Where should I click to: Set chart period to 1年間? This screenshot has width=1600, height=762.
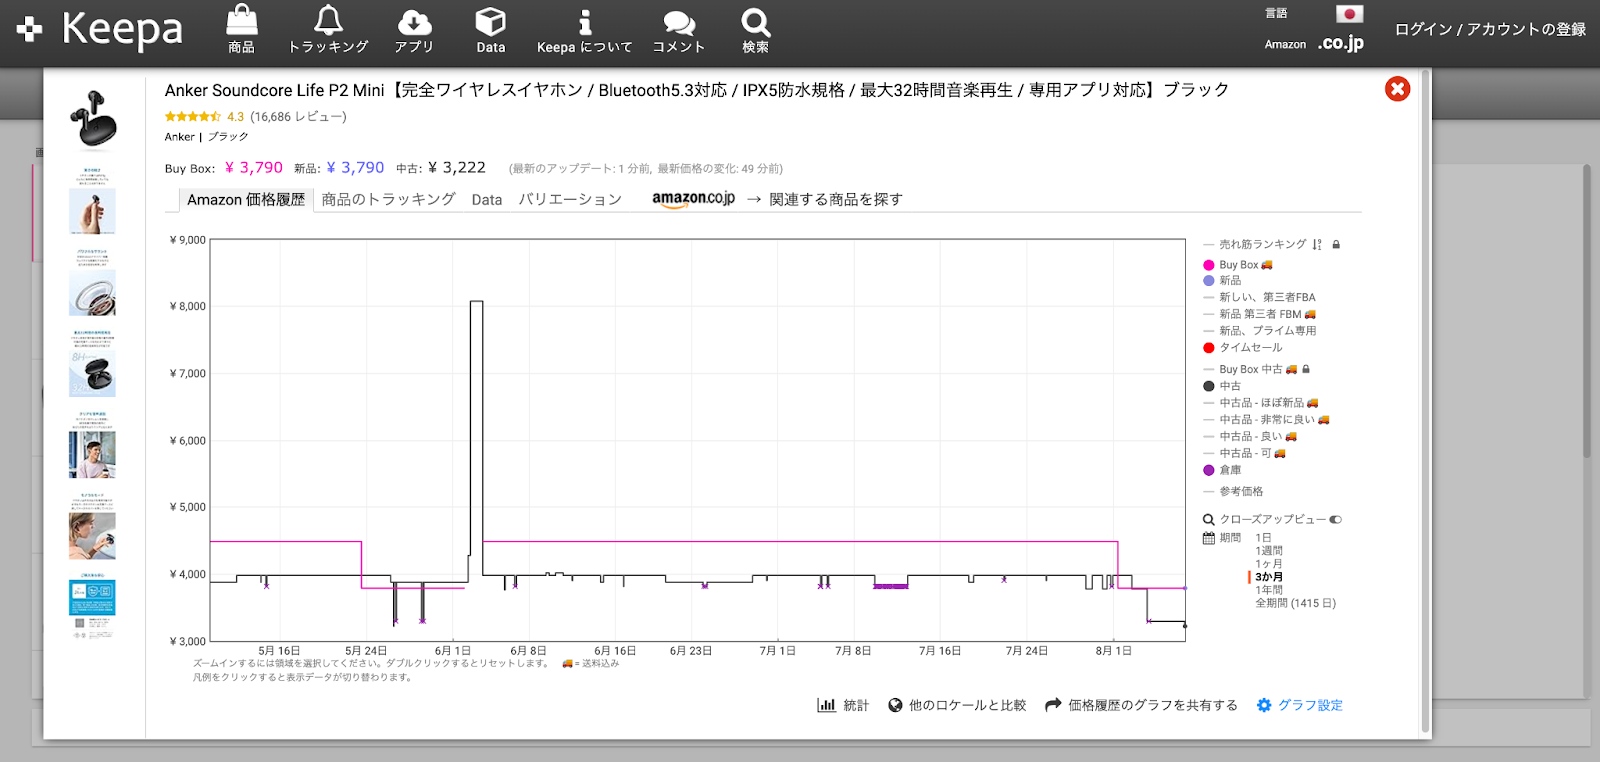[1269, 590]
